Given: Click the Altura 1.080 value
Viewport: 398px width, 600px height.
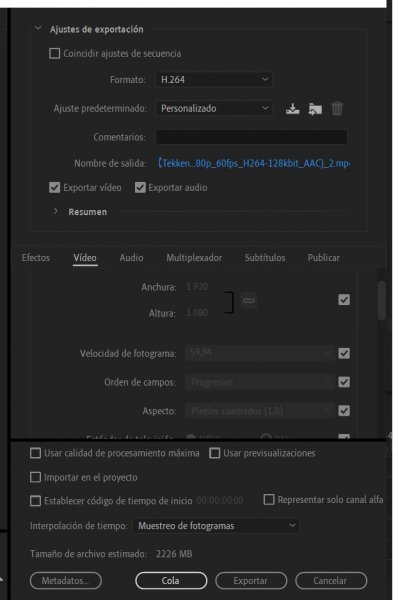Looking at the screenshot, I should (x=197, y=313).
